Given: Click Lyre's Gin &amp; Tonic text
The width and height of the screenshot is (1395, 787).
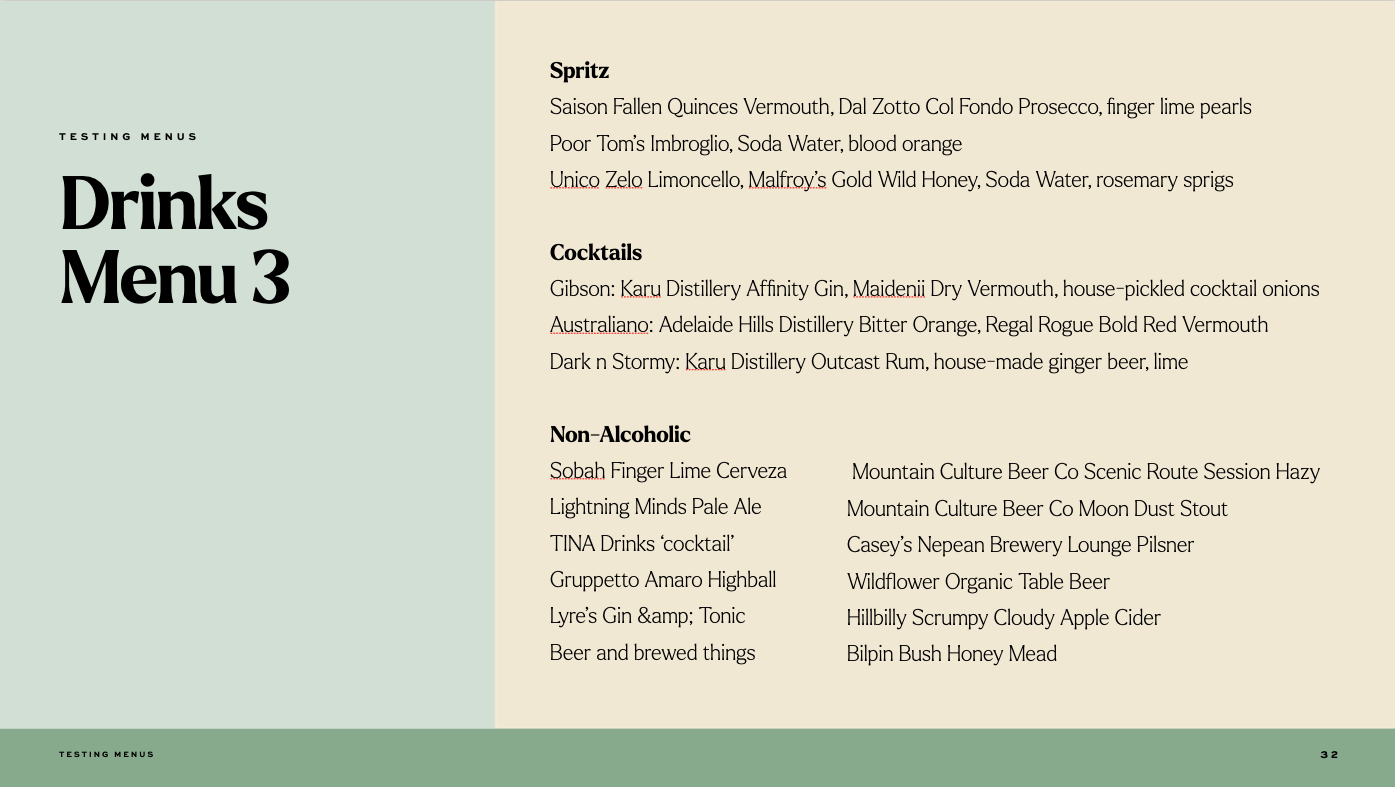Looking at the screenshot, I should pyautogui.click(x=647, y=616).
